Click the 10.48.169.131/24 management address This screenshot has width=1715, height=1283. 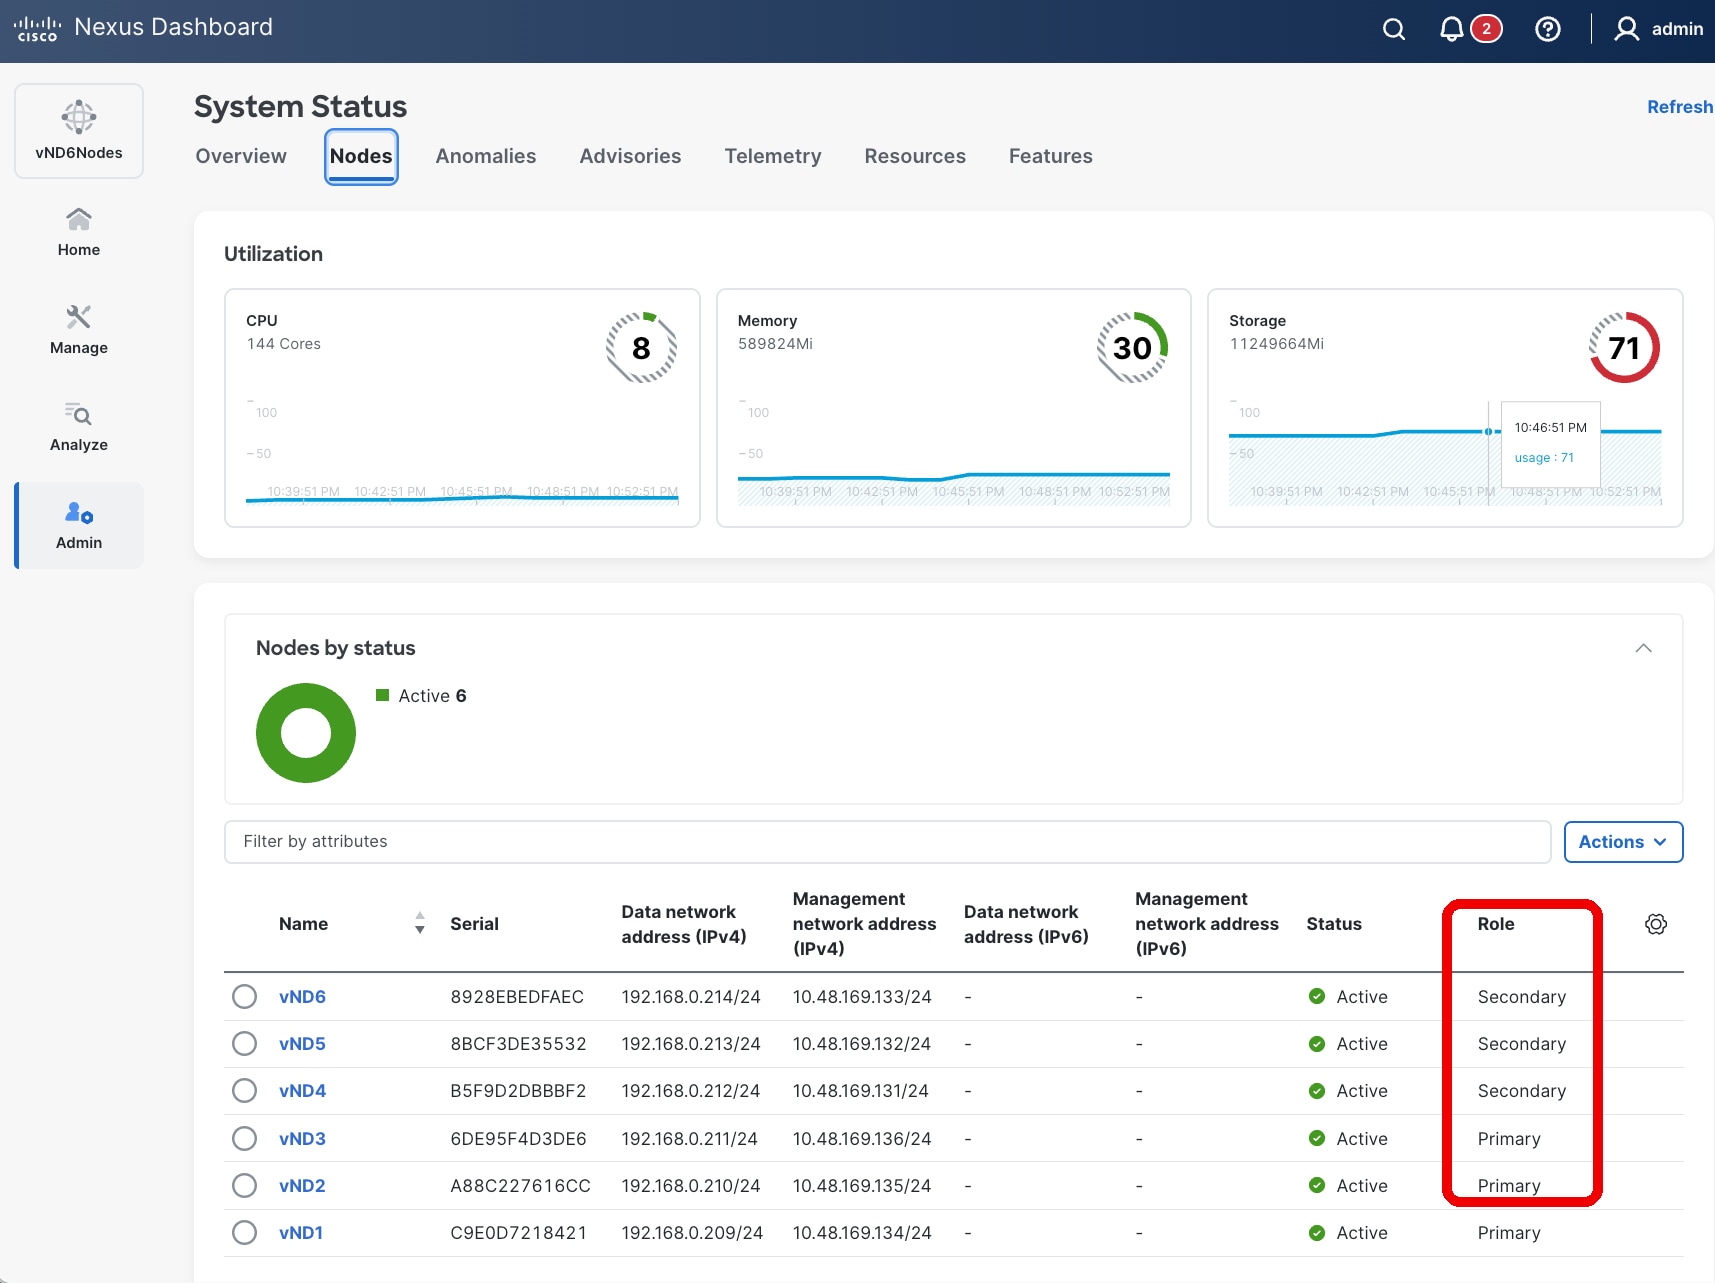point(861,1091)
